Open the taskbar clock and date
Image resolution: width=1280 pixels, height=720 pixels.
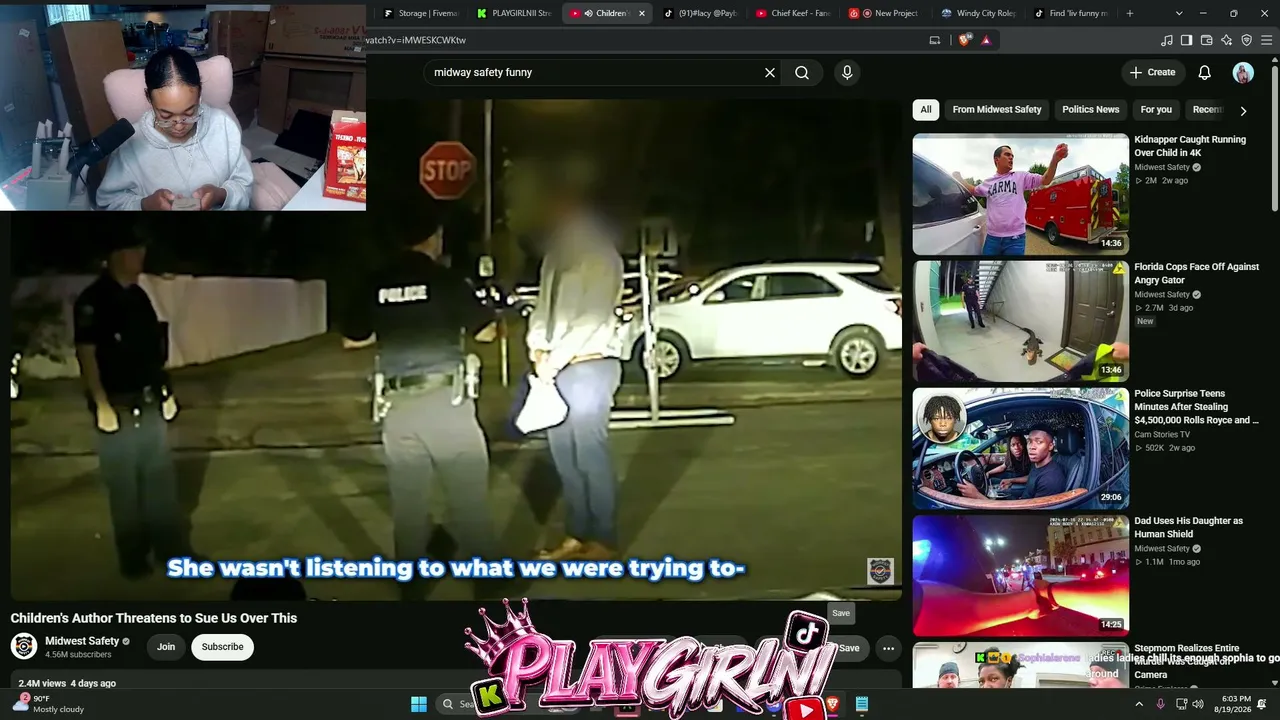click(1236, 704)
